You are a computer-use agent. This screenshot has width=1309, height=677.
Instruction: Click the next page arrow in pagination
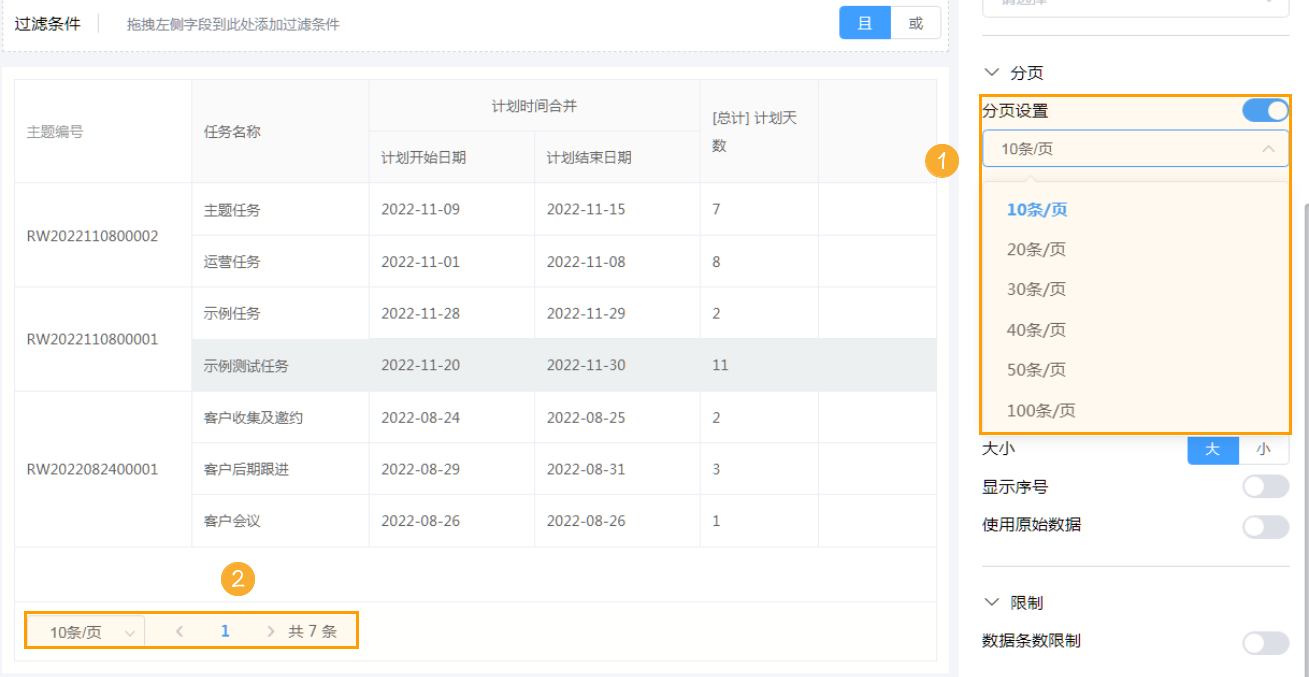tap(270, 631)
